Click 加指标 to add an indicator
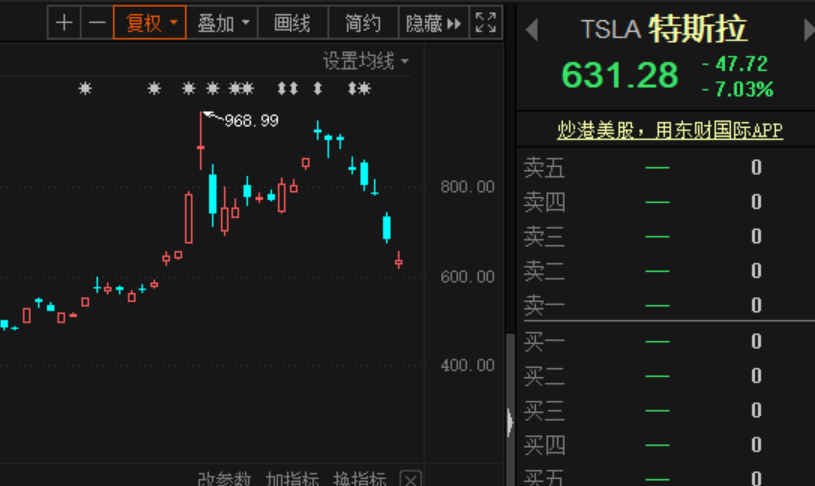 (292, 479)
